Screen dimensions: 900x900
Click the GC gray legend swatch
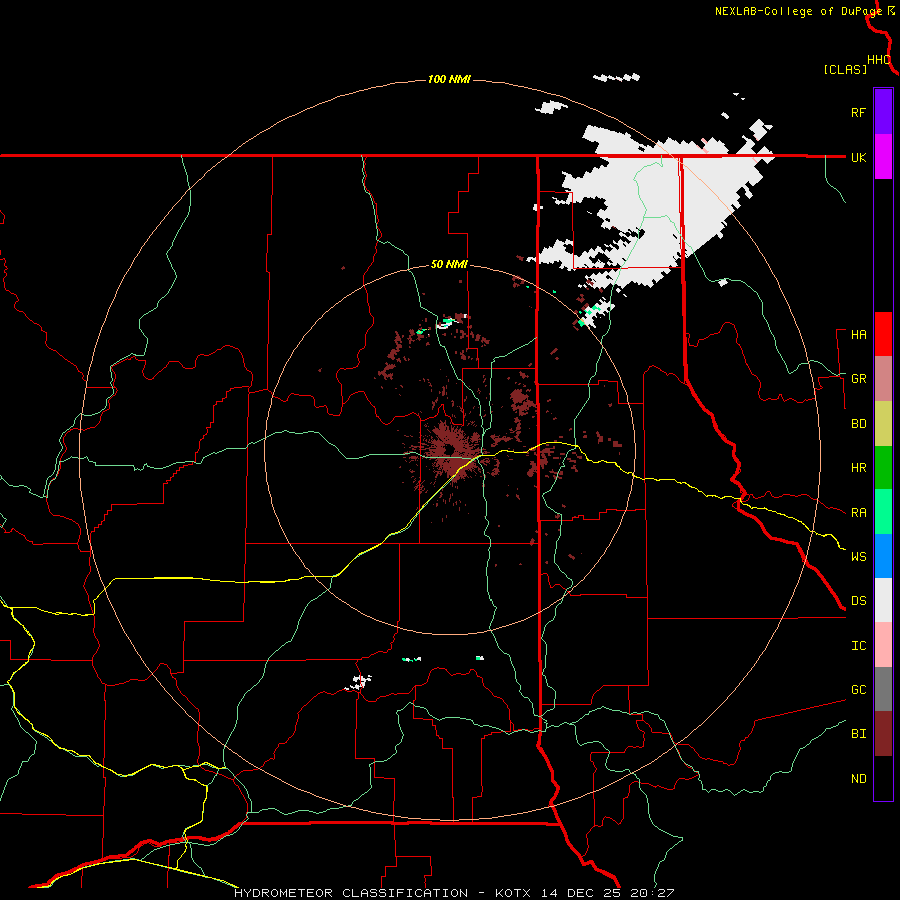(x=883, y=689)
